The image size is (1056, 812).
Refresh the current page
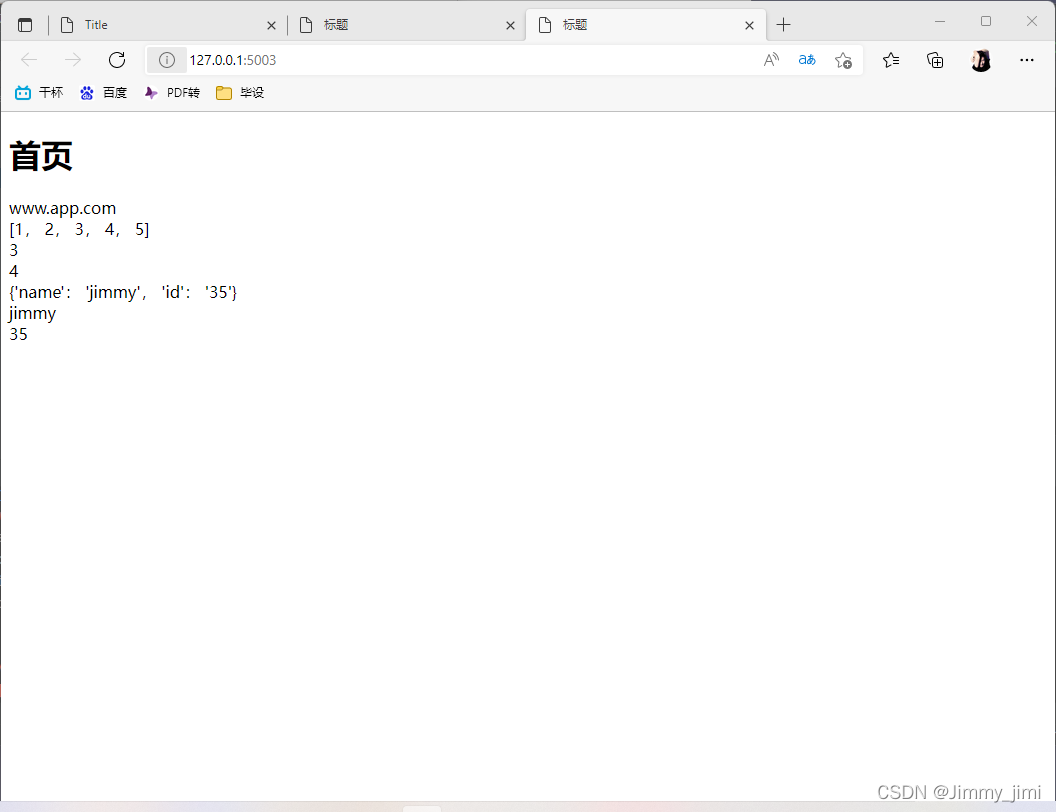pyautogui.click(x=117, y=60)
